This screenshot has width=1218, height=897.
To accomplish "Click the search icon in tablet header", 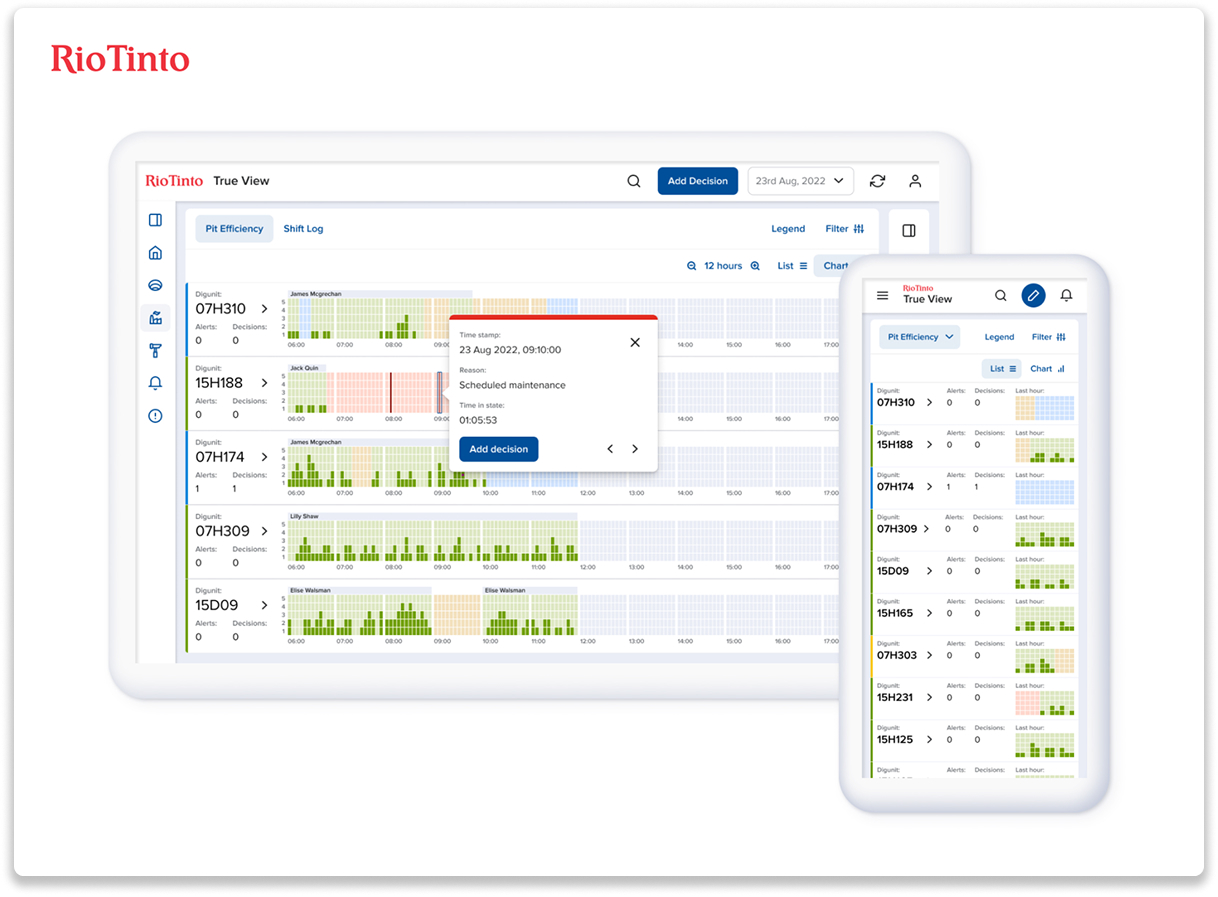I will (x=634, y=181).
